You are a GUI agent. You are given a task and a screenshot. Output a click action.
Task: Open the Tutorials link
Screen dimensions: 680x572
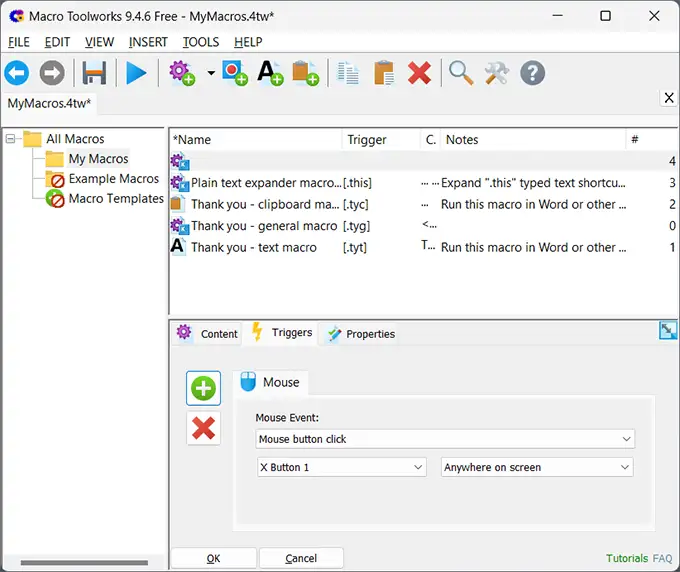(627, 558)
